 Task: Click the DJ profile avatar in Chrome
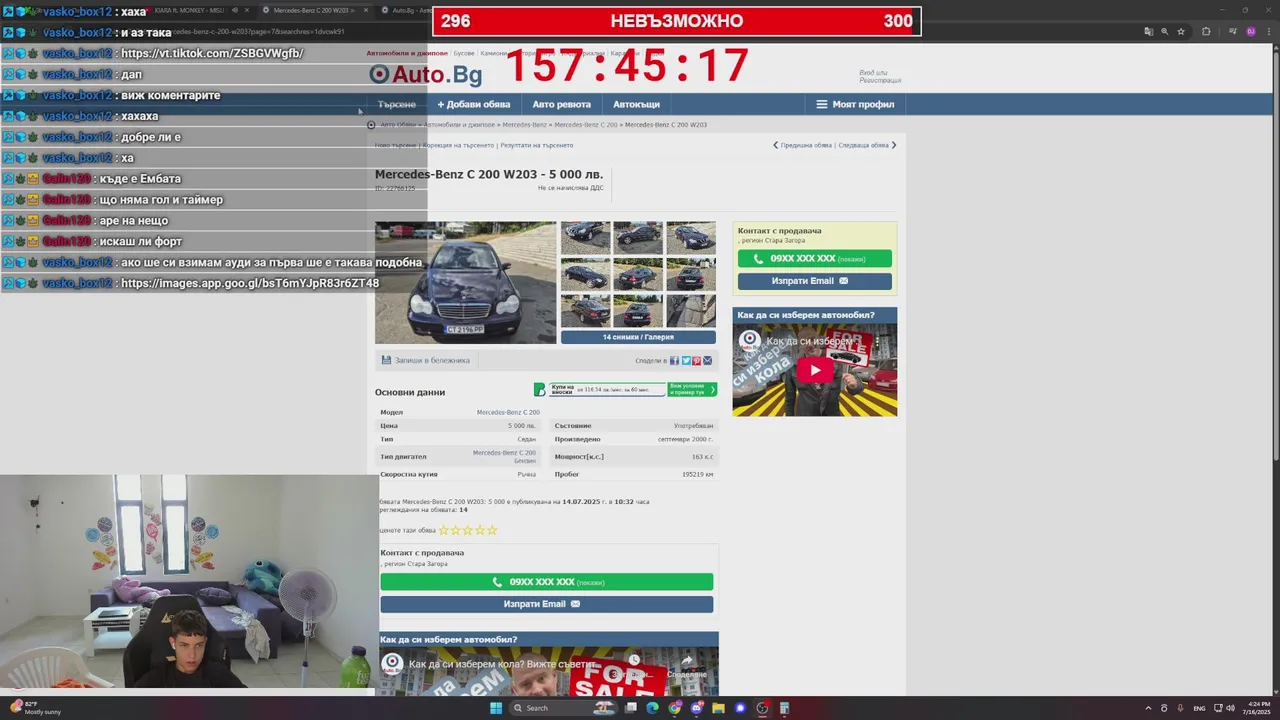1251,32
